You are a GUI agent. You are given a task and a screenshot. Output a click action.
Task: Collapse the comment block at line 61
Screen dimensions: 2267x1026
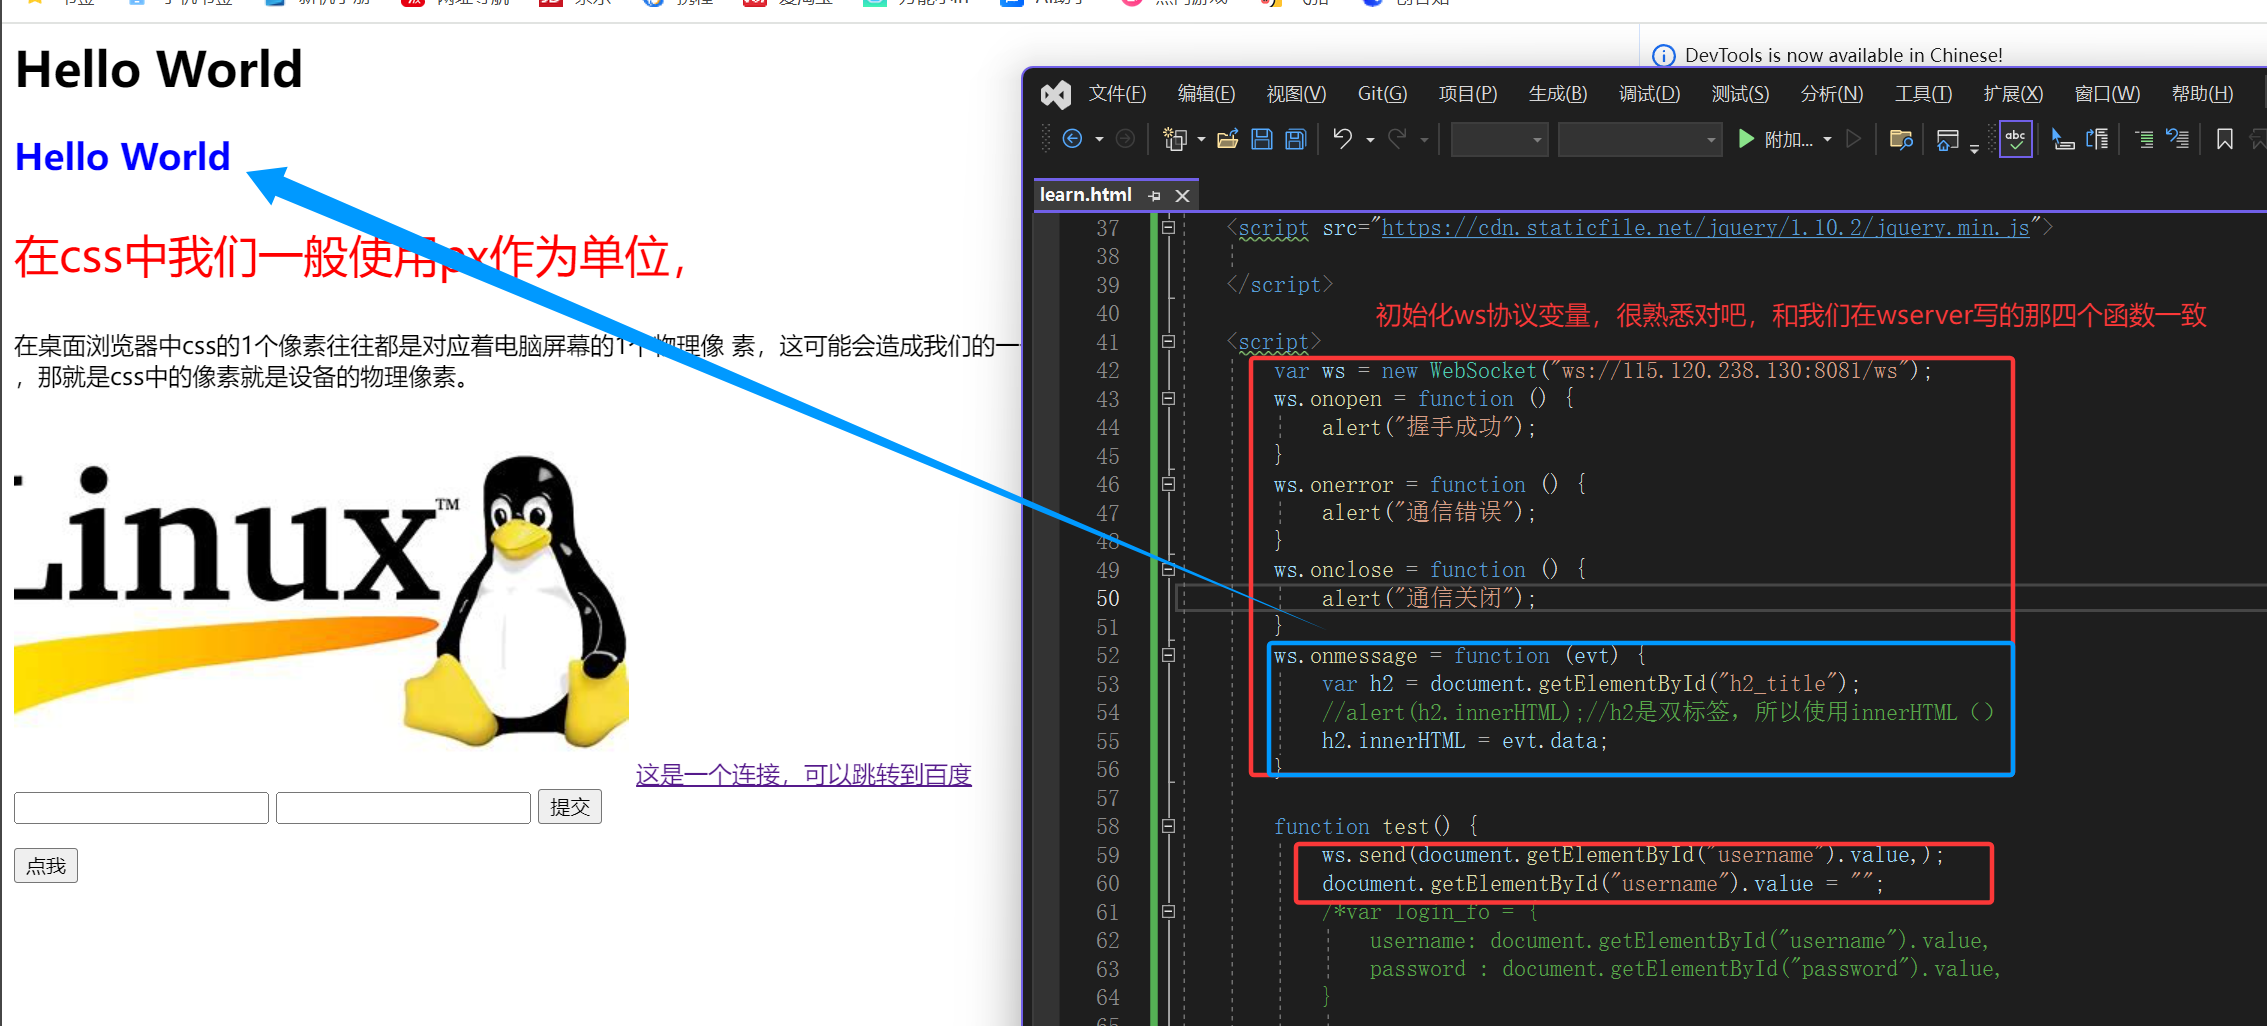coord(1168,912)
